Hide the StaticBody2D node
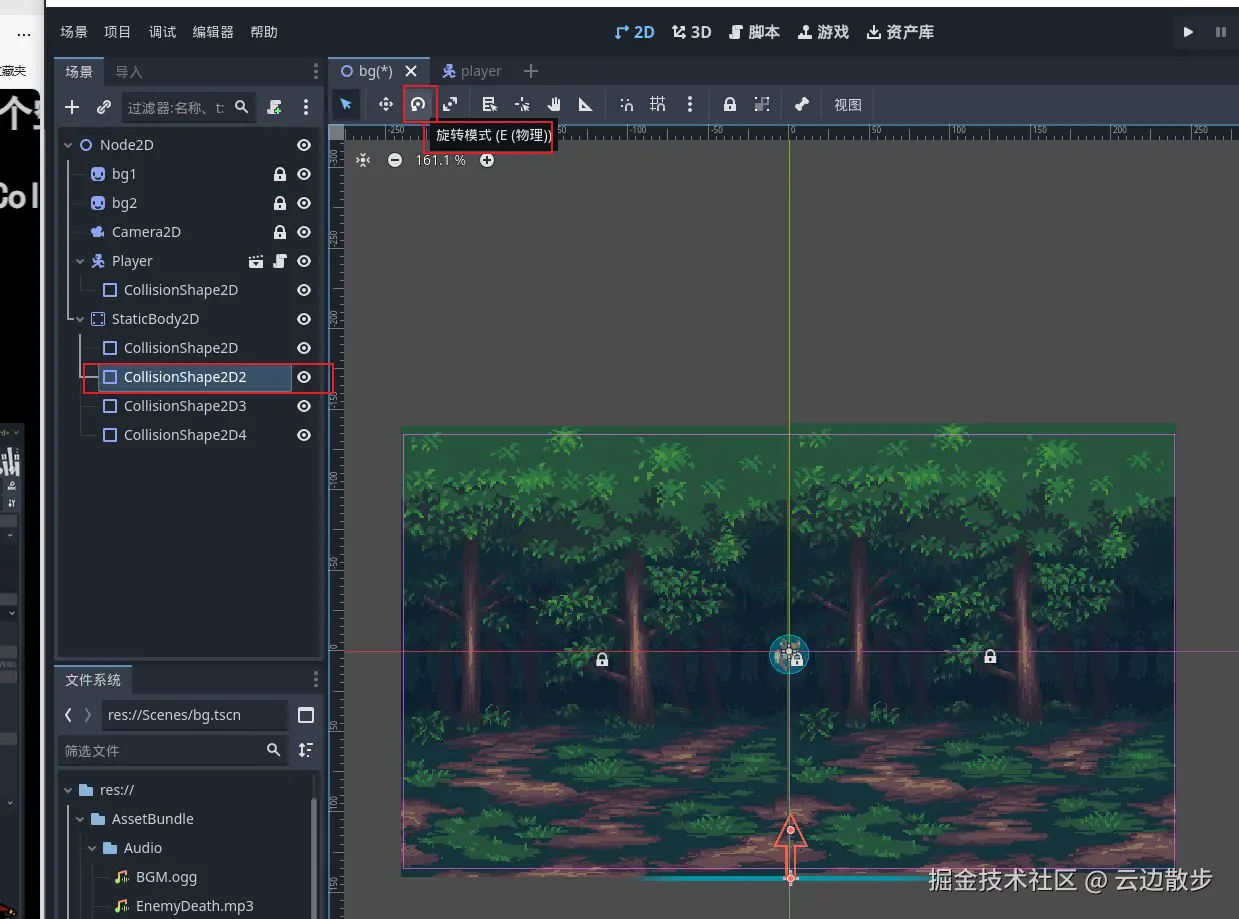The height and width of the screenshot is (919, 1239). pyautogui.click(x=304, y=319)
